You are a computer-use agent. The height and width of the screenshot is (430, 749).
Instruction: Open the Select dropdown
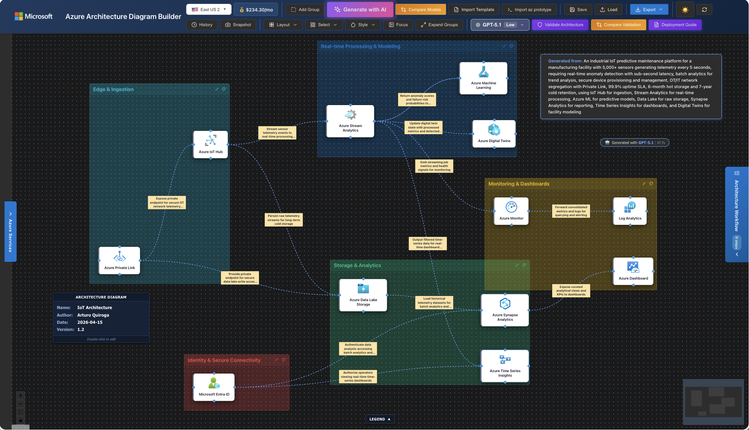point(323,25)
